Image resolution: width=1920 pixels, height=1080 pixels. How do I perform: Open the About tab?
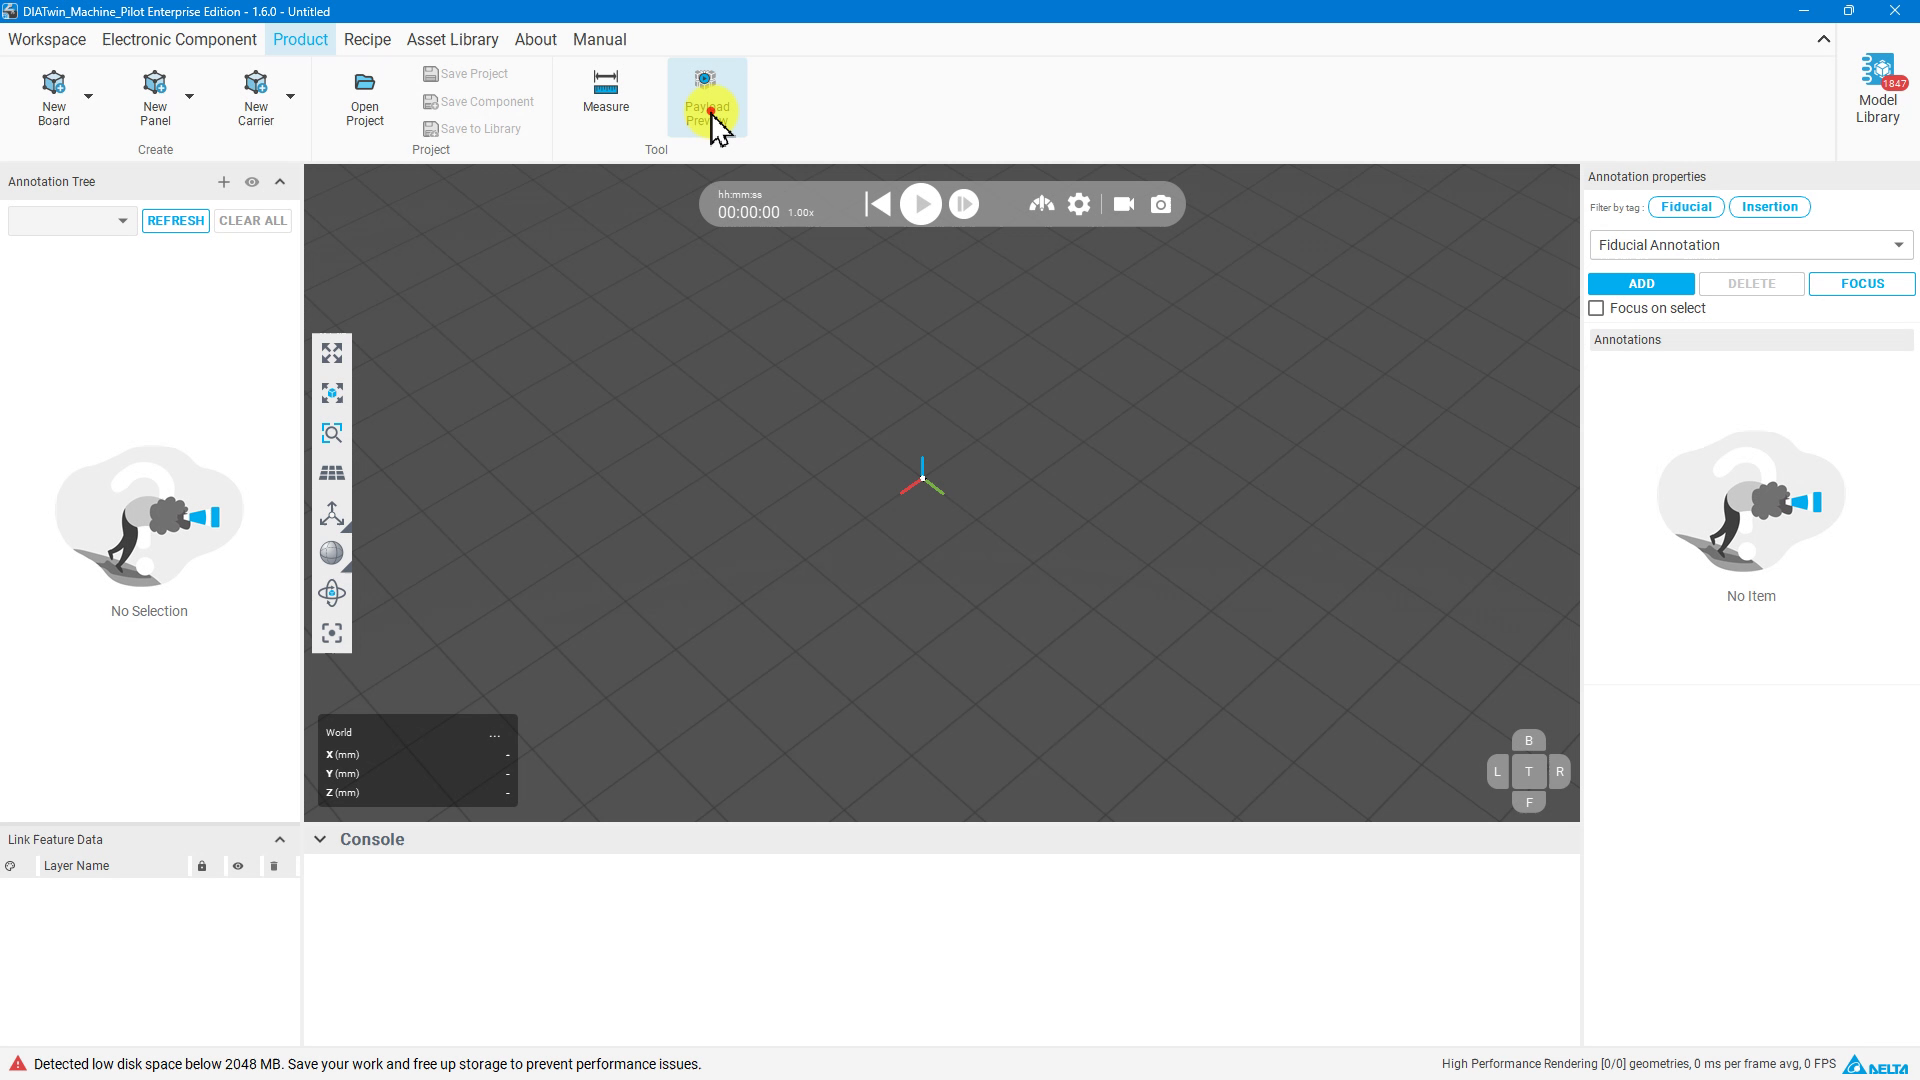tap(535, 40)
